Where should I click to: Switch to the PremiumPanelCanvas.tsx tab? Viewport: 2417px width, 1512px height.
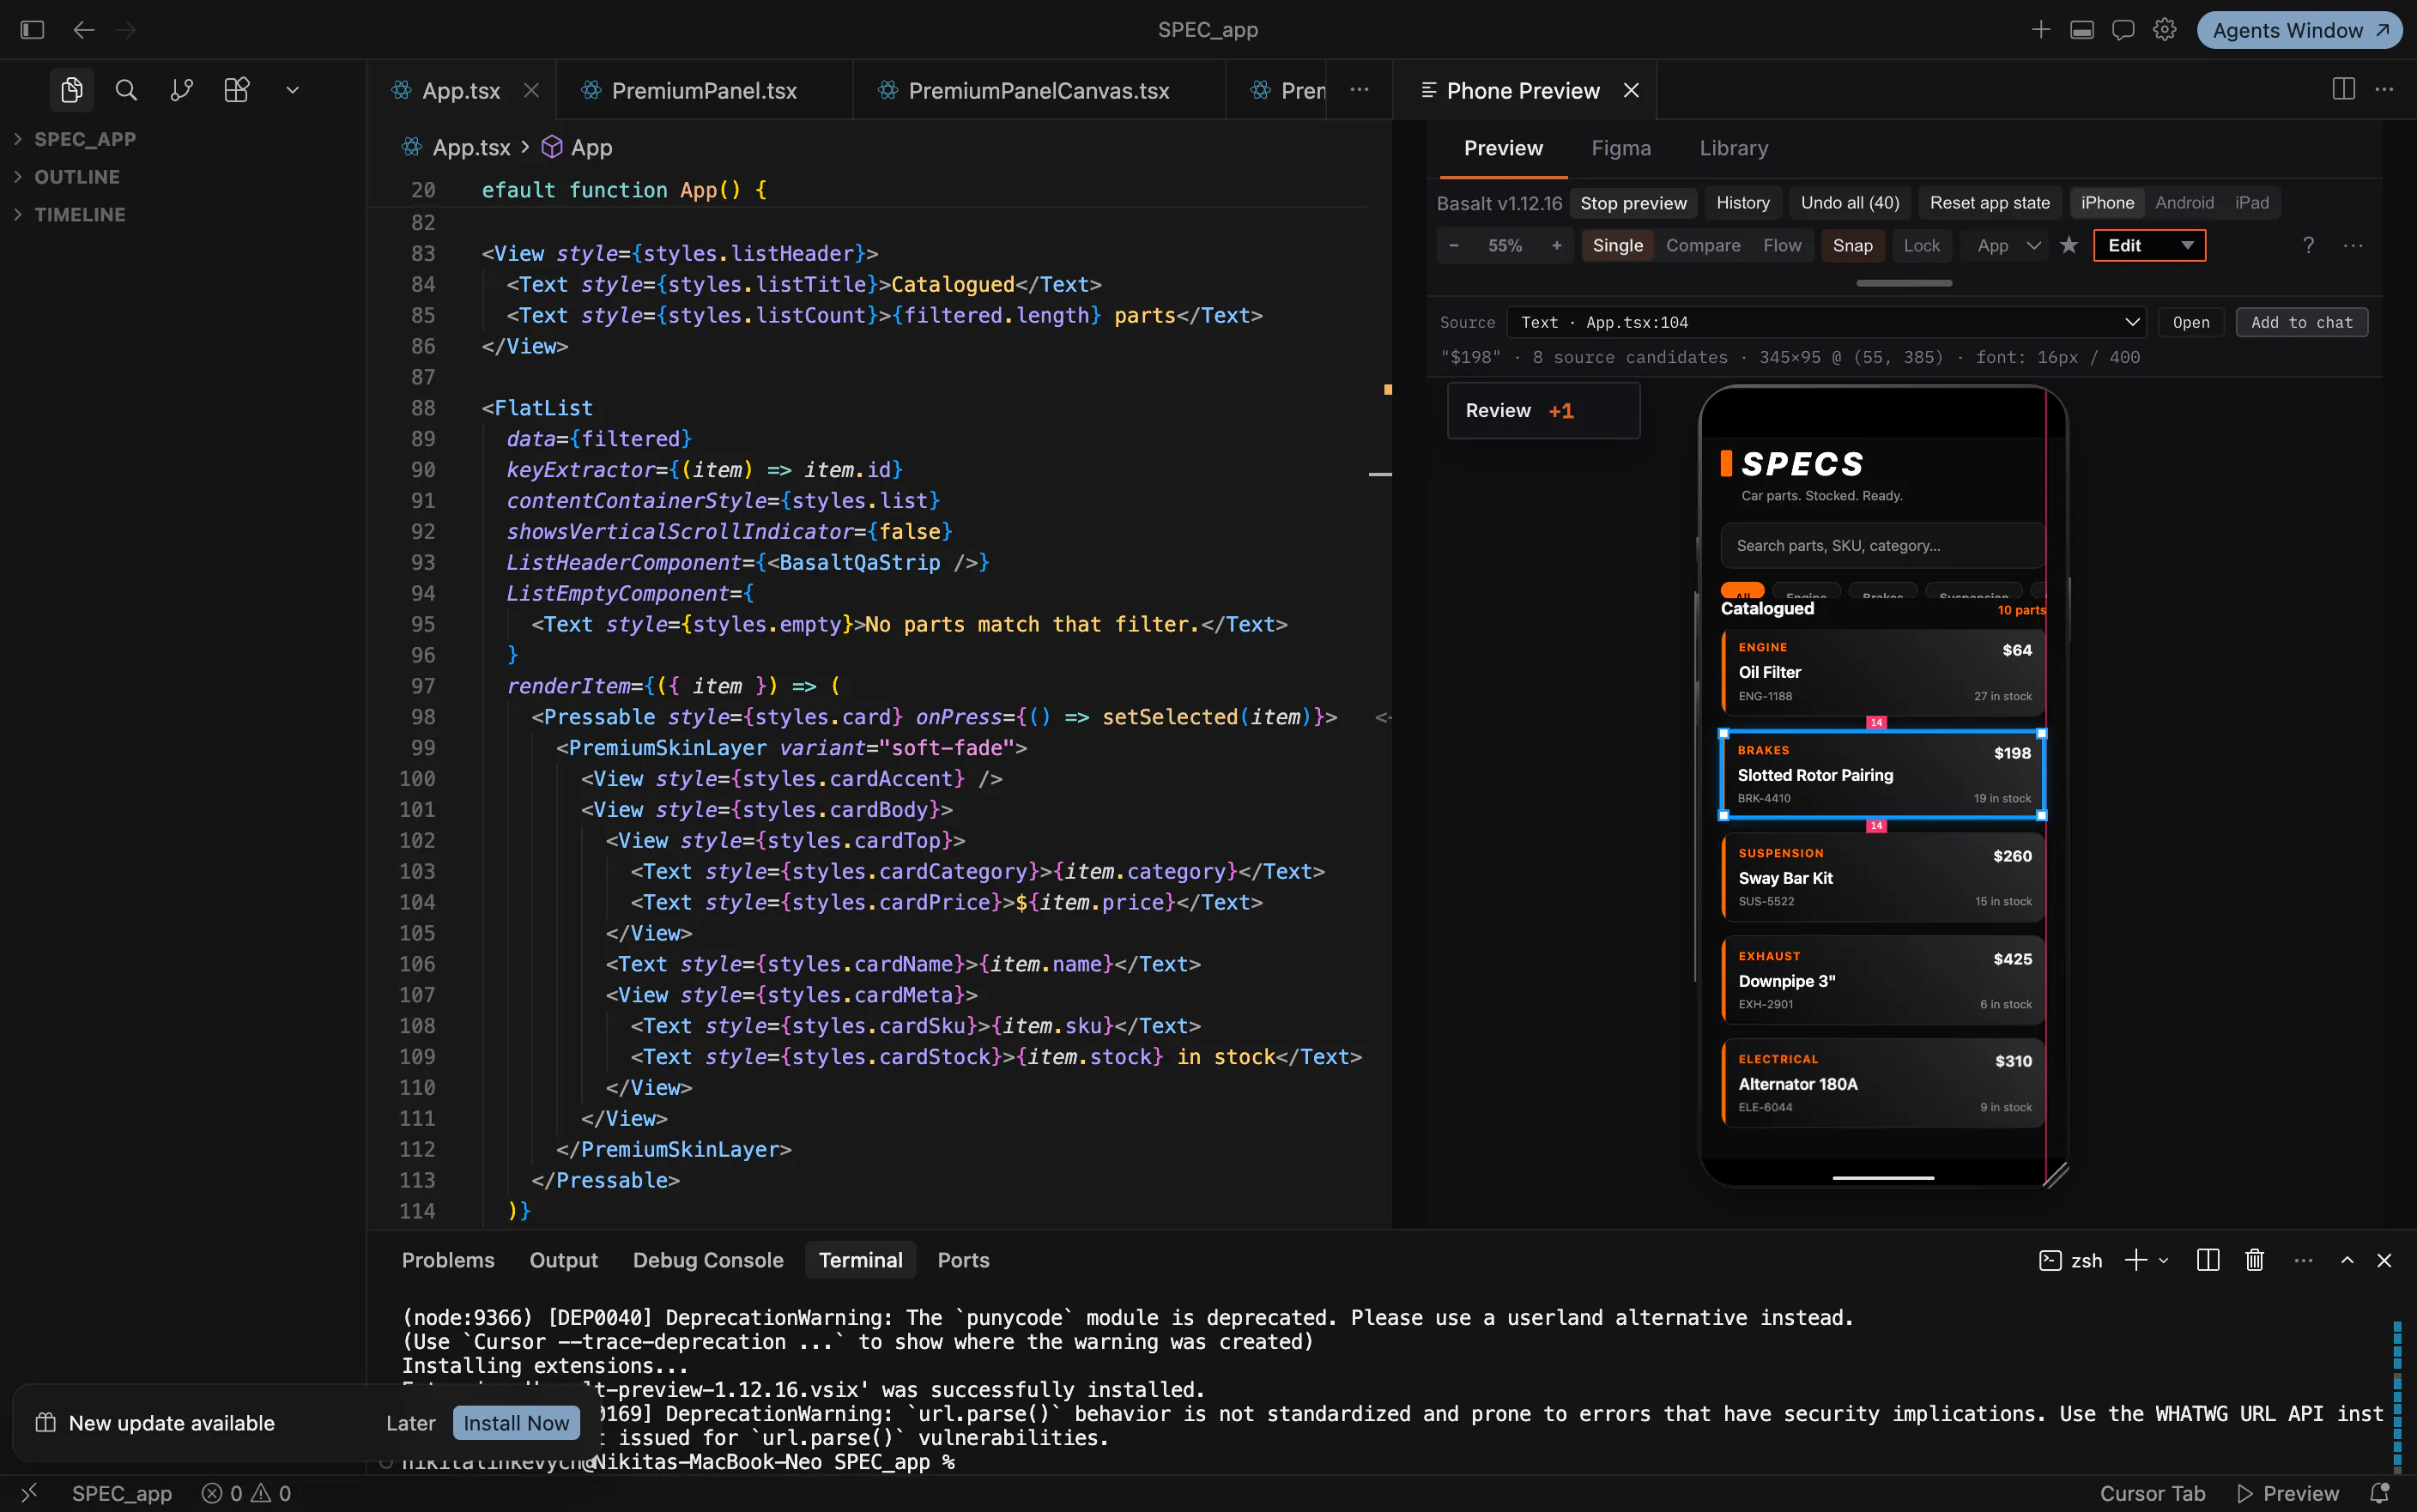tap(1039, 90)
